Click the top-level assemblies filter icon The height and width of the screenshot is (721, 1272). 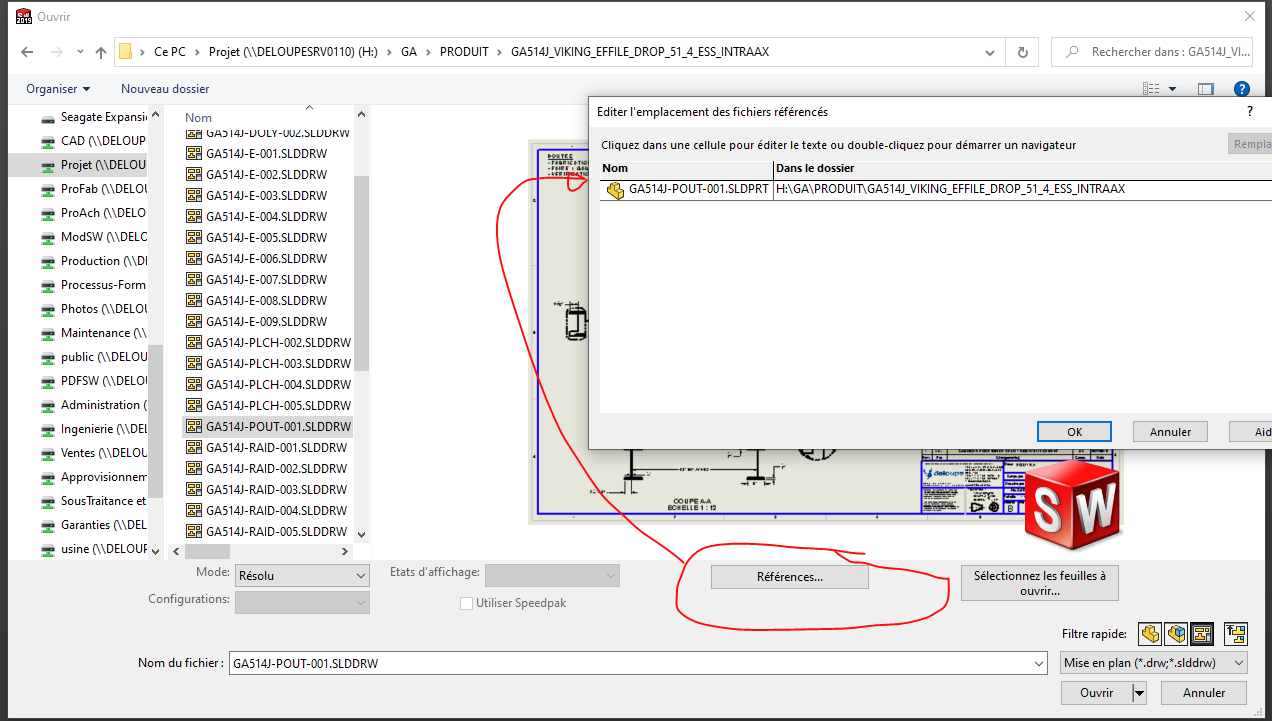tap(1236, 633)
